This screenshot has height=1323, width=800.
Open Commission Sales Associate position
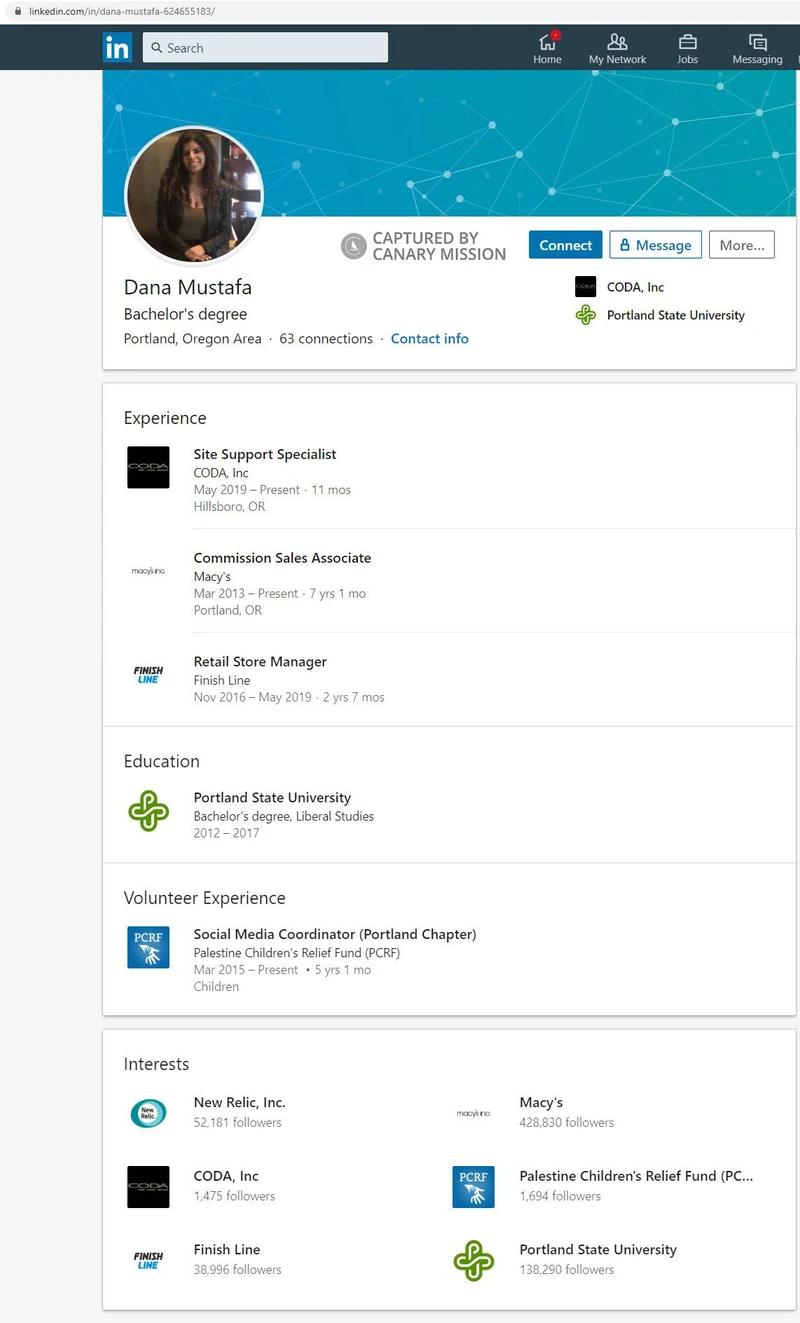coord(282,558)
